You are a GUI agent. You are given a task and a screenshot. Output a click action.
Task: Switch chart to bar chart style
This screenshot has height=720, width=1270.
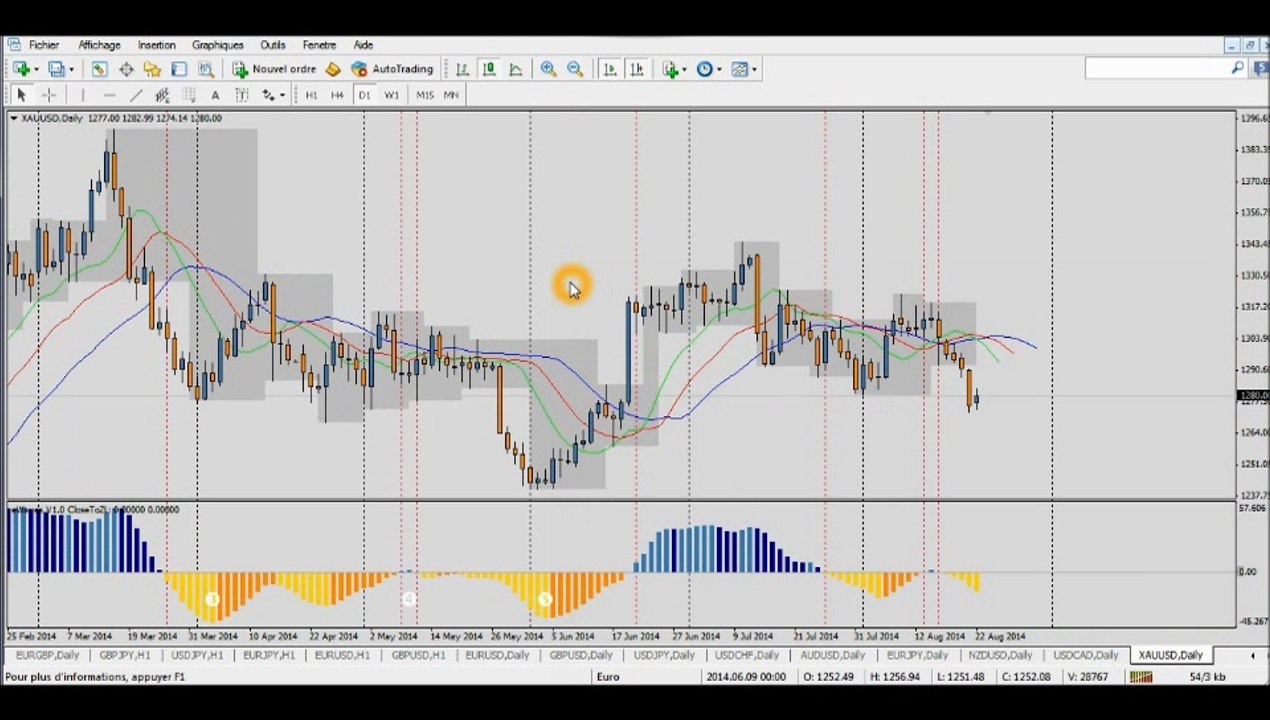point(462,69)
